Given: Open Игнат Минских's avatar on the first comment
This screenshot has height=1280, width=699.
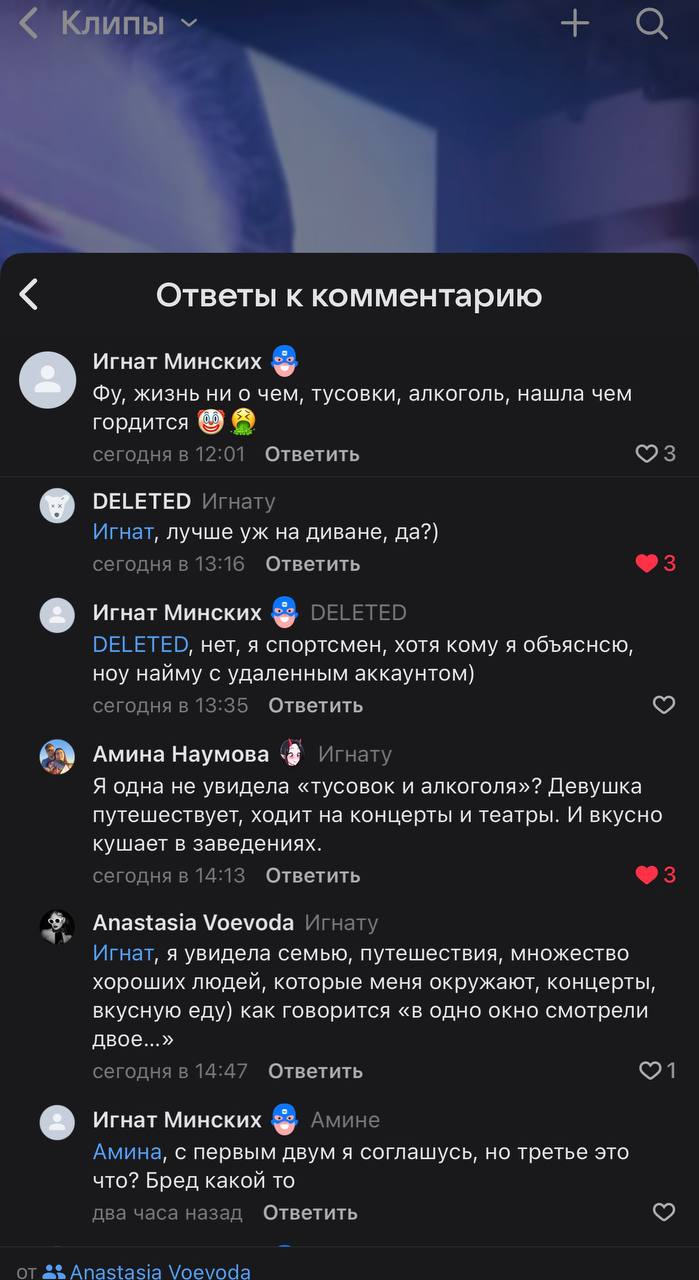Looking at the screenshot, I should 47,380.
